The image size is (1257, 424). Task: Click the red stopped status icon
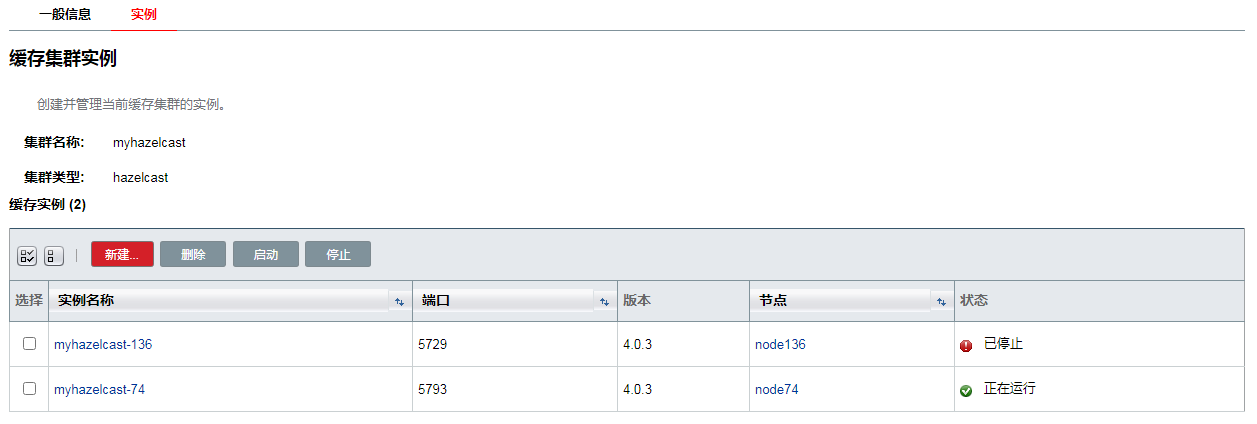tap(966, 345)
